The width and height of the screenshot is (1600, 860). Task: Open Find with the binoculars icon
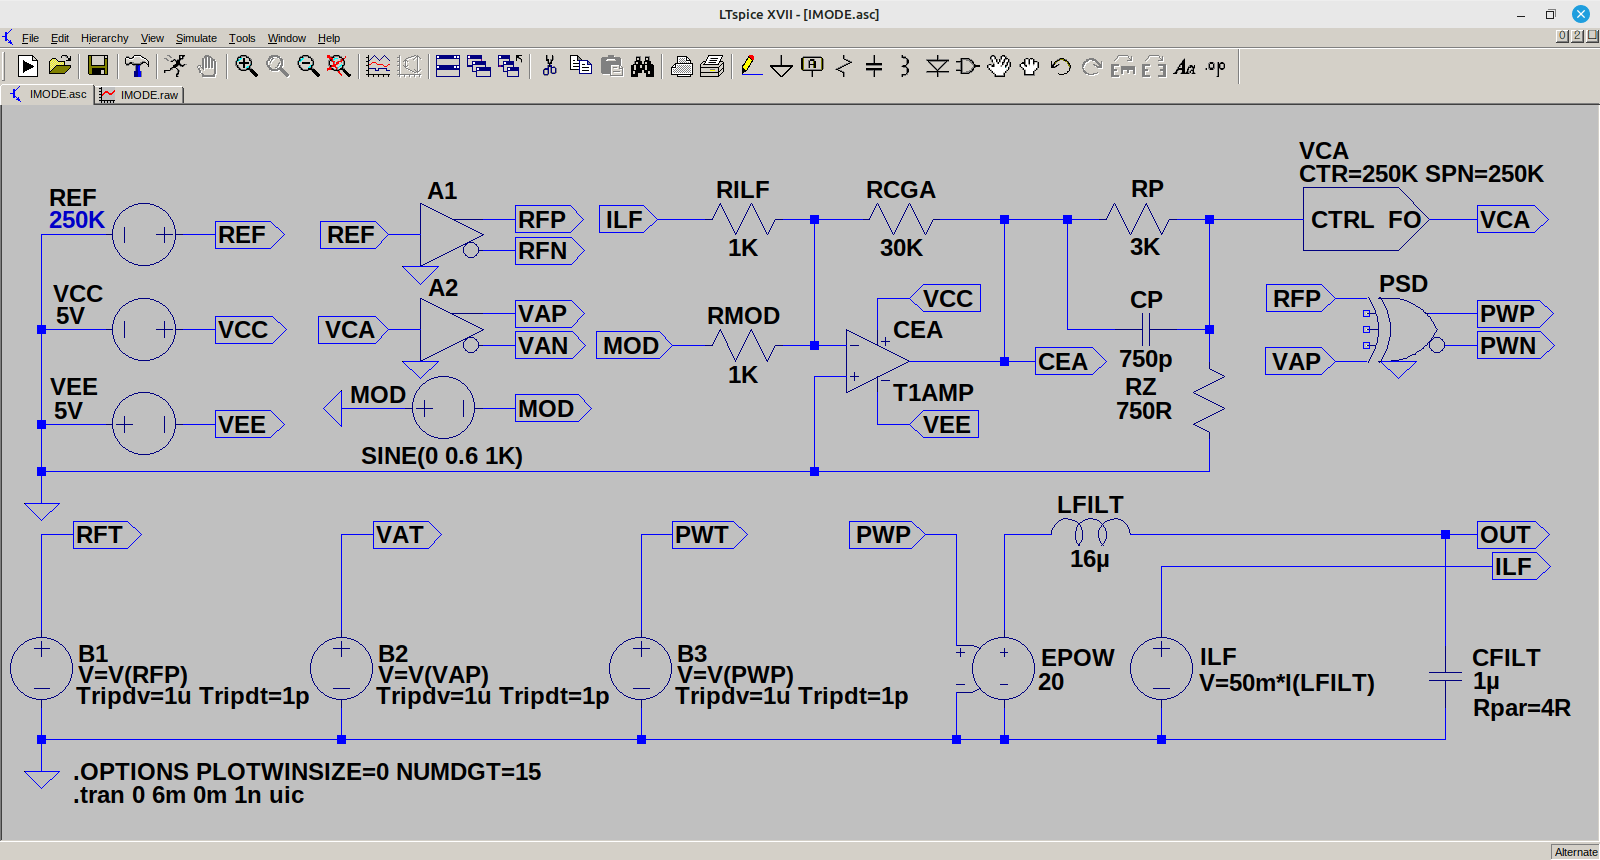click(x=642, y=66)
